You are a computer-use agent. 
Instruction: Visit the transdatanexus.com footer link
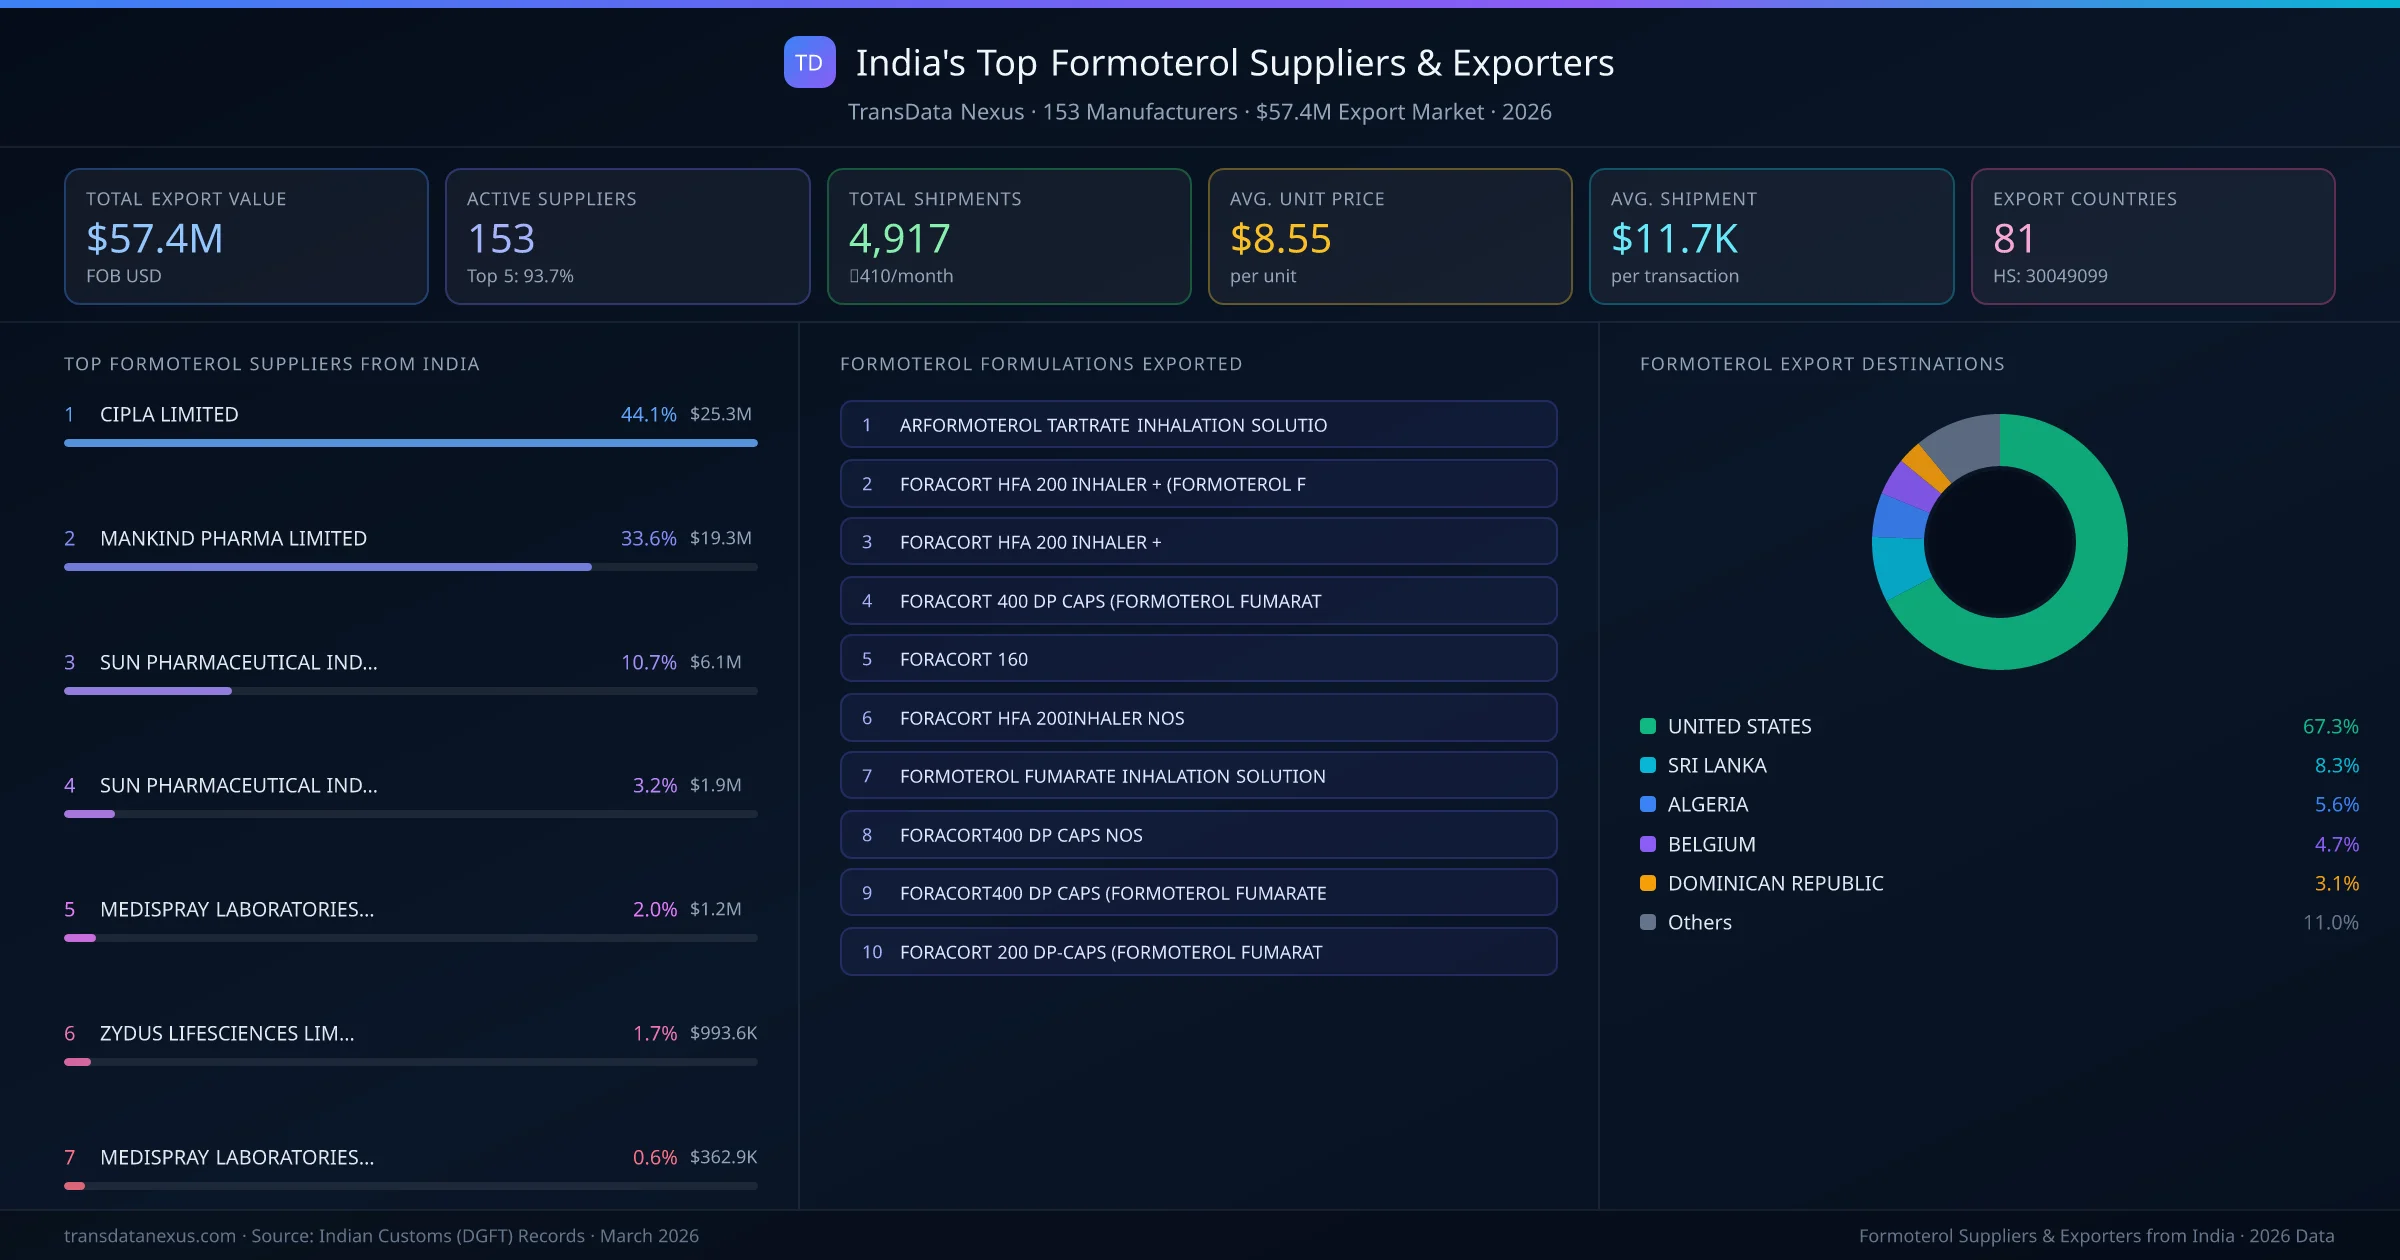point(150,1236)
